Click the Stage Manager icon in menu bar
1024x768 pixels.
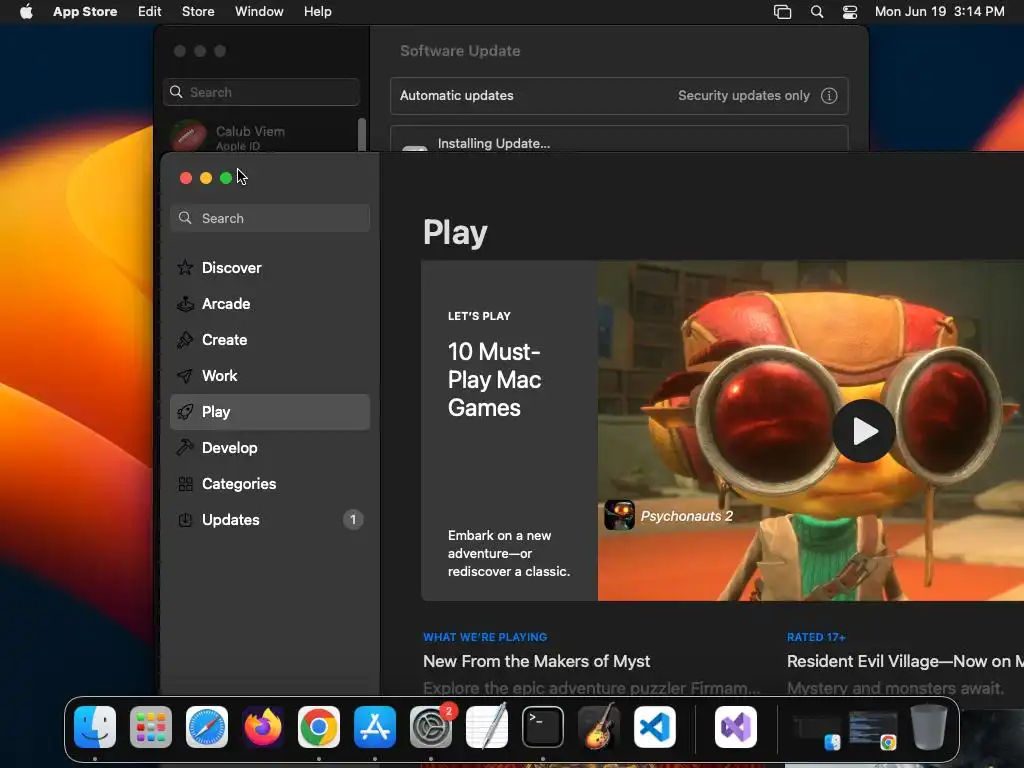[x=782, y=12]
